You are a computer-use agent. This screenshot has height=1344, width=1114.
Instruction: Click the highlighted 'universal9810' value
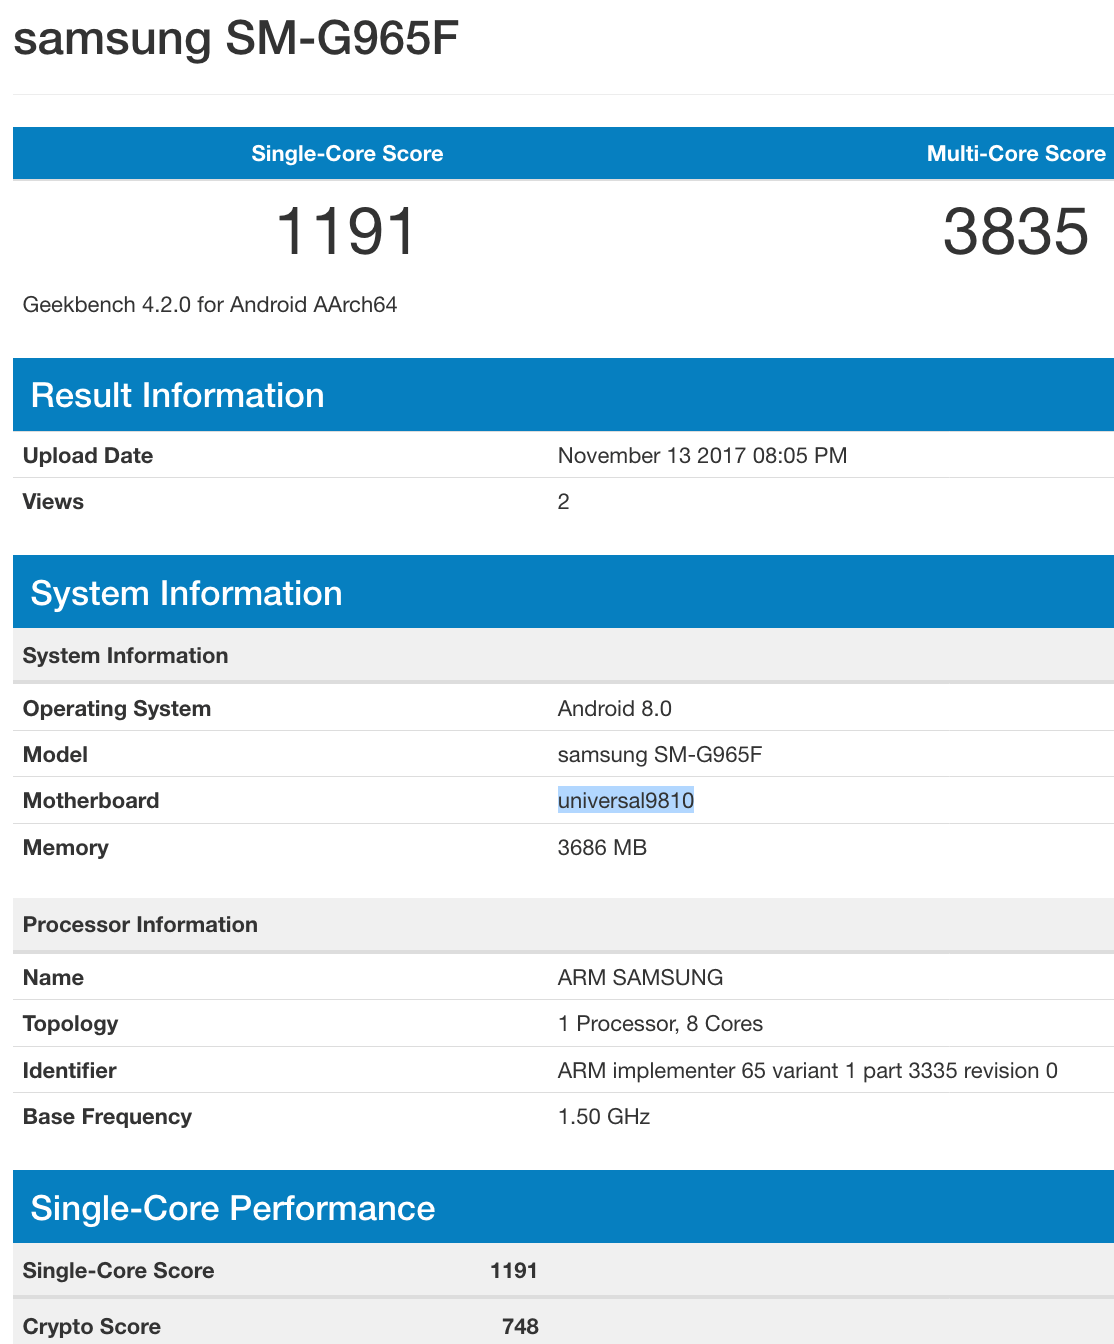(626, 800)
